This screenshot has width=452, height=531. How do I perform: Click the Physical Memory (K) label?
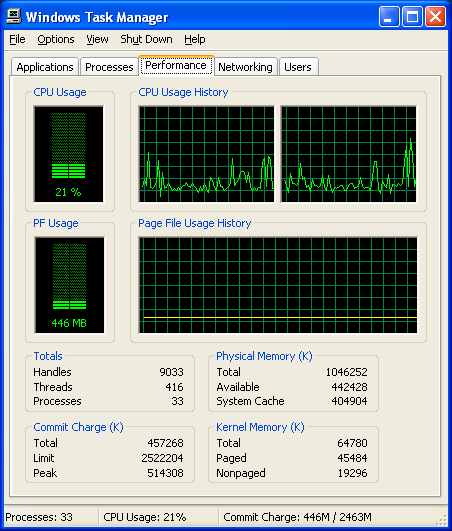click(x=264, y=356)
